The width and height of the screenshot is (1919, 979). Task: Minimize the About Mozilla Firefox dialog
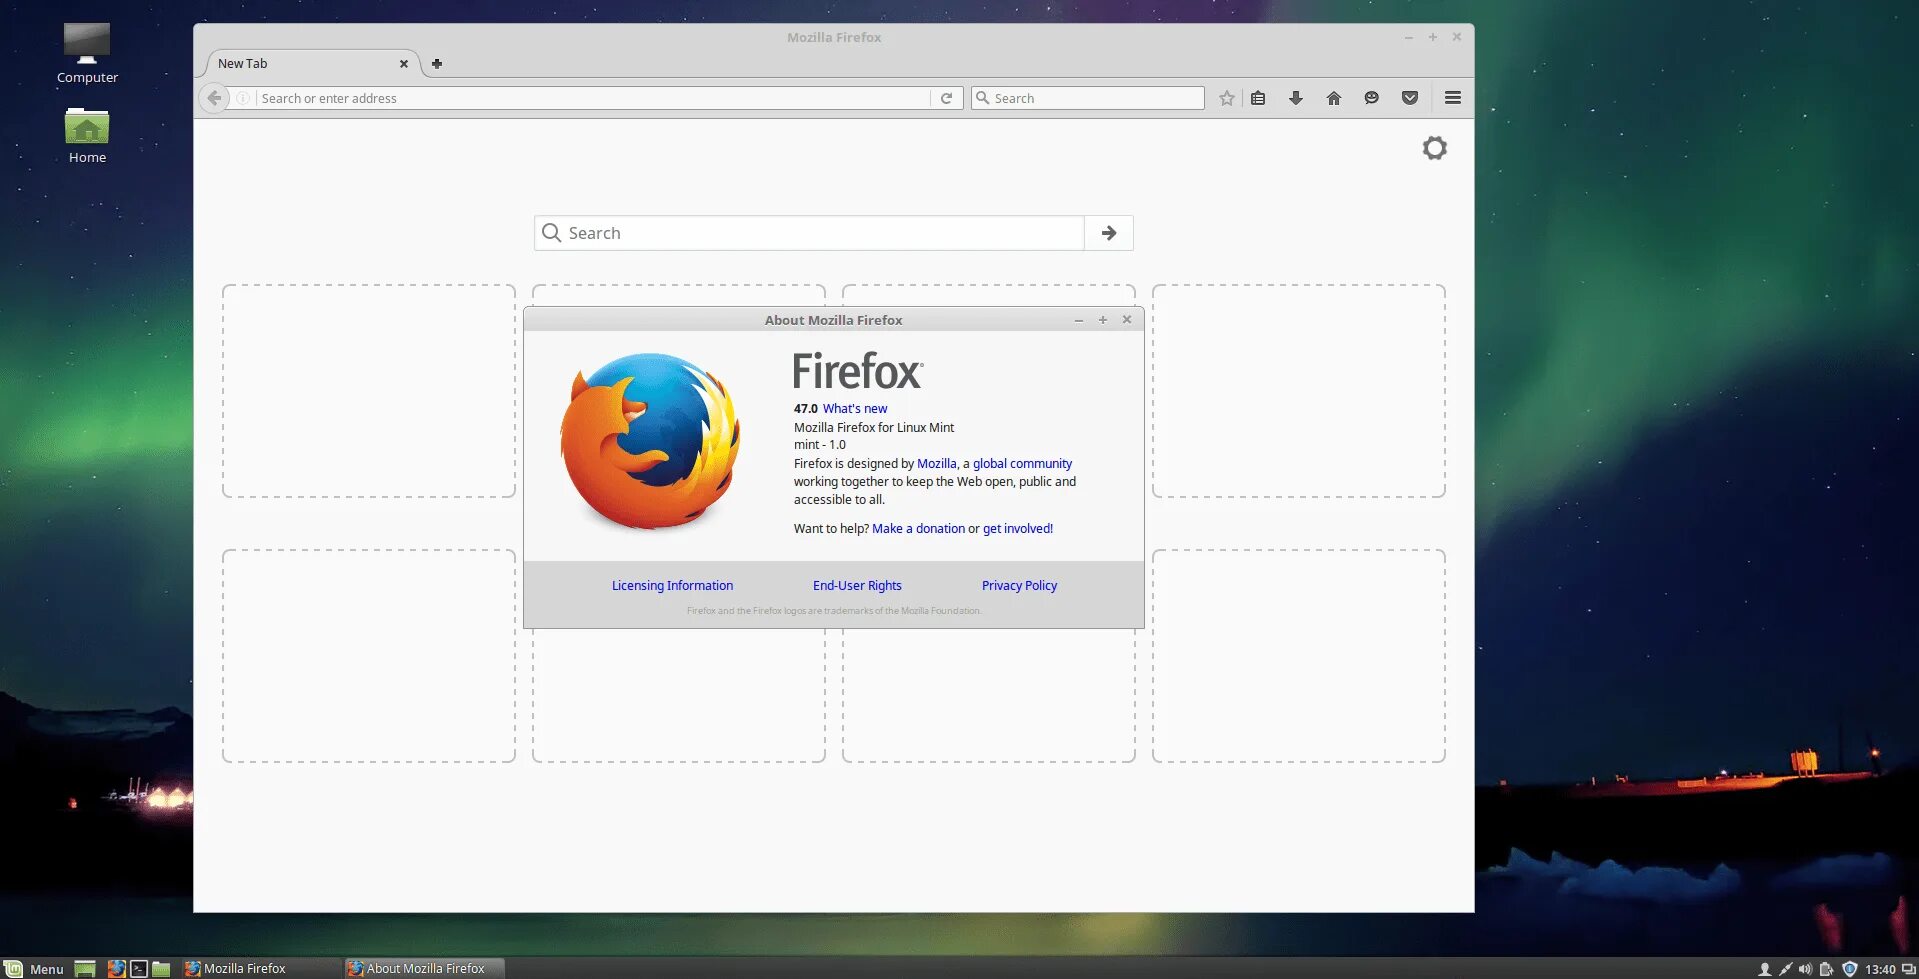coord(1079,320)
